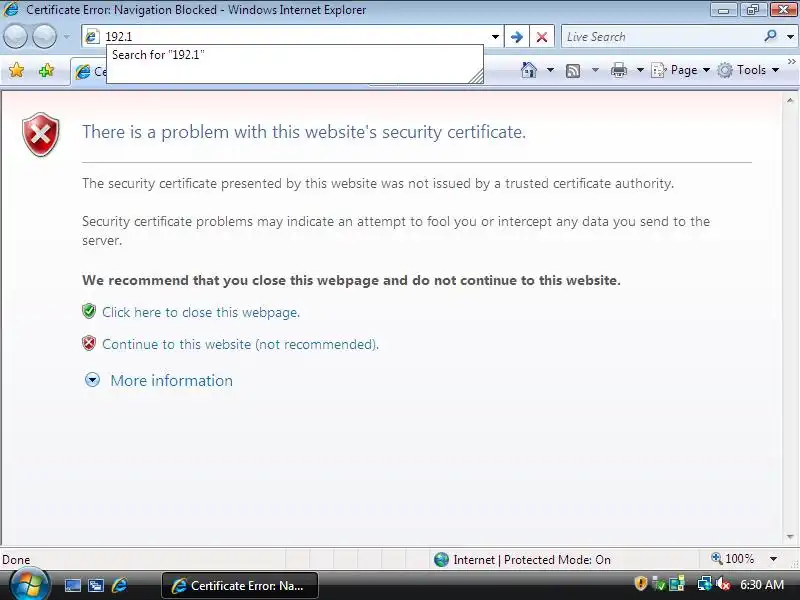
Task: Click here to close this webpage link
Action: (x=201, y=312)
